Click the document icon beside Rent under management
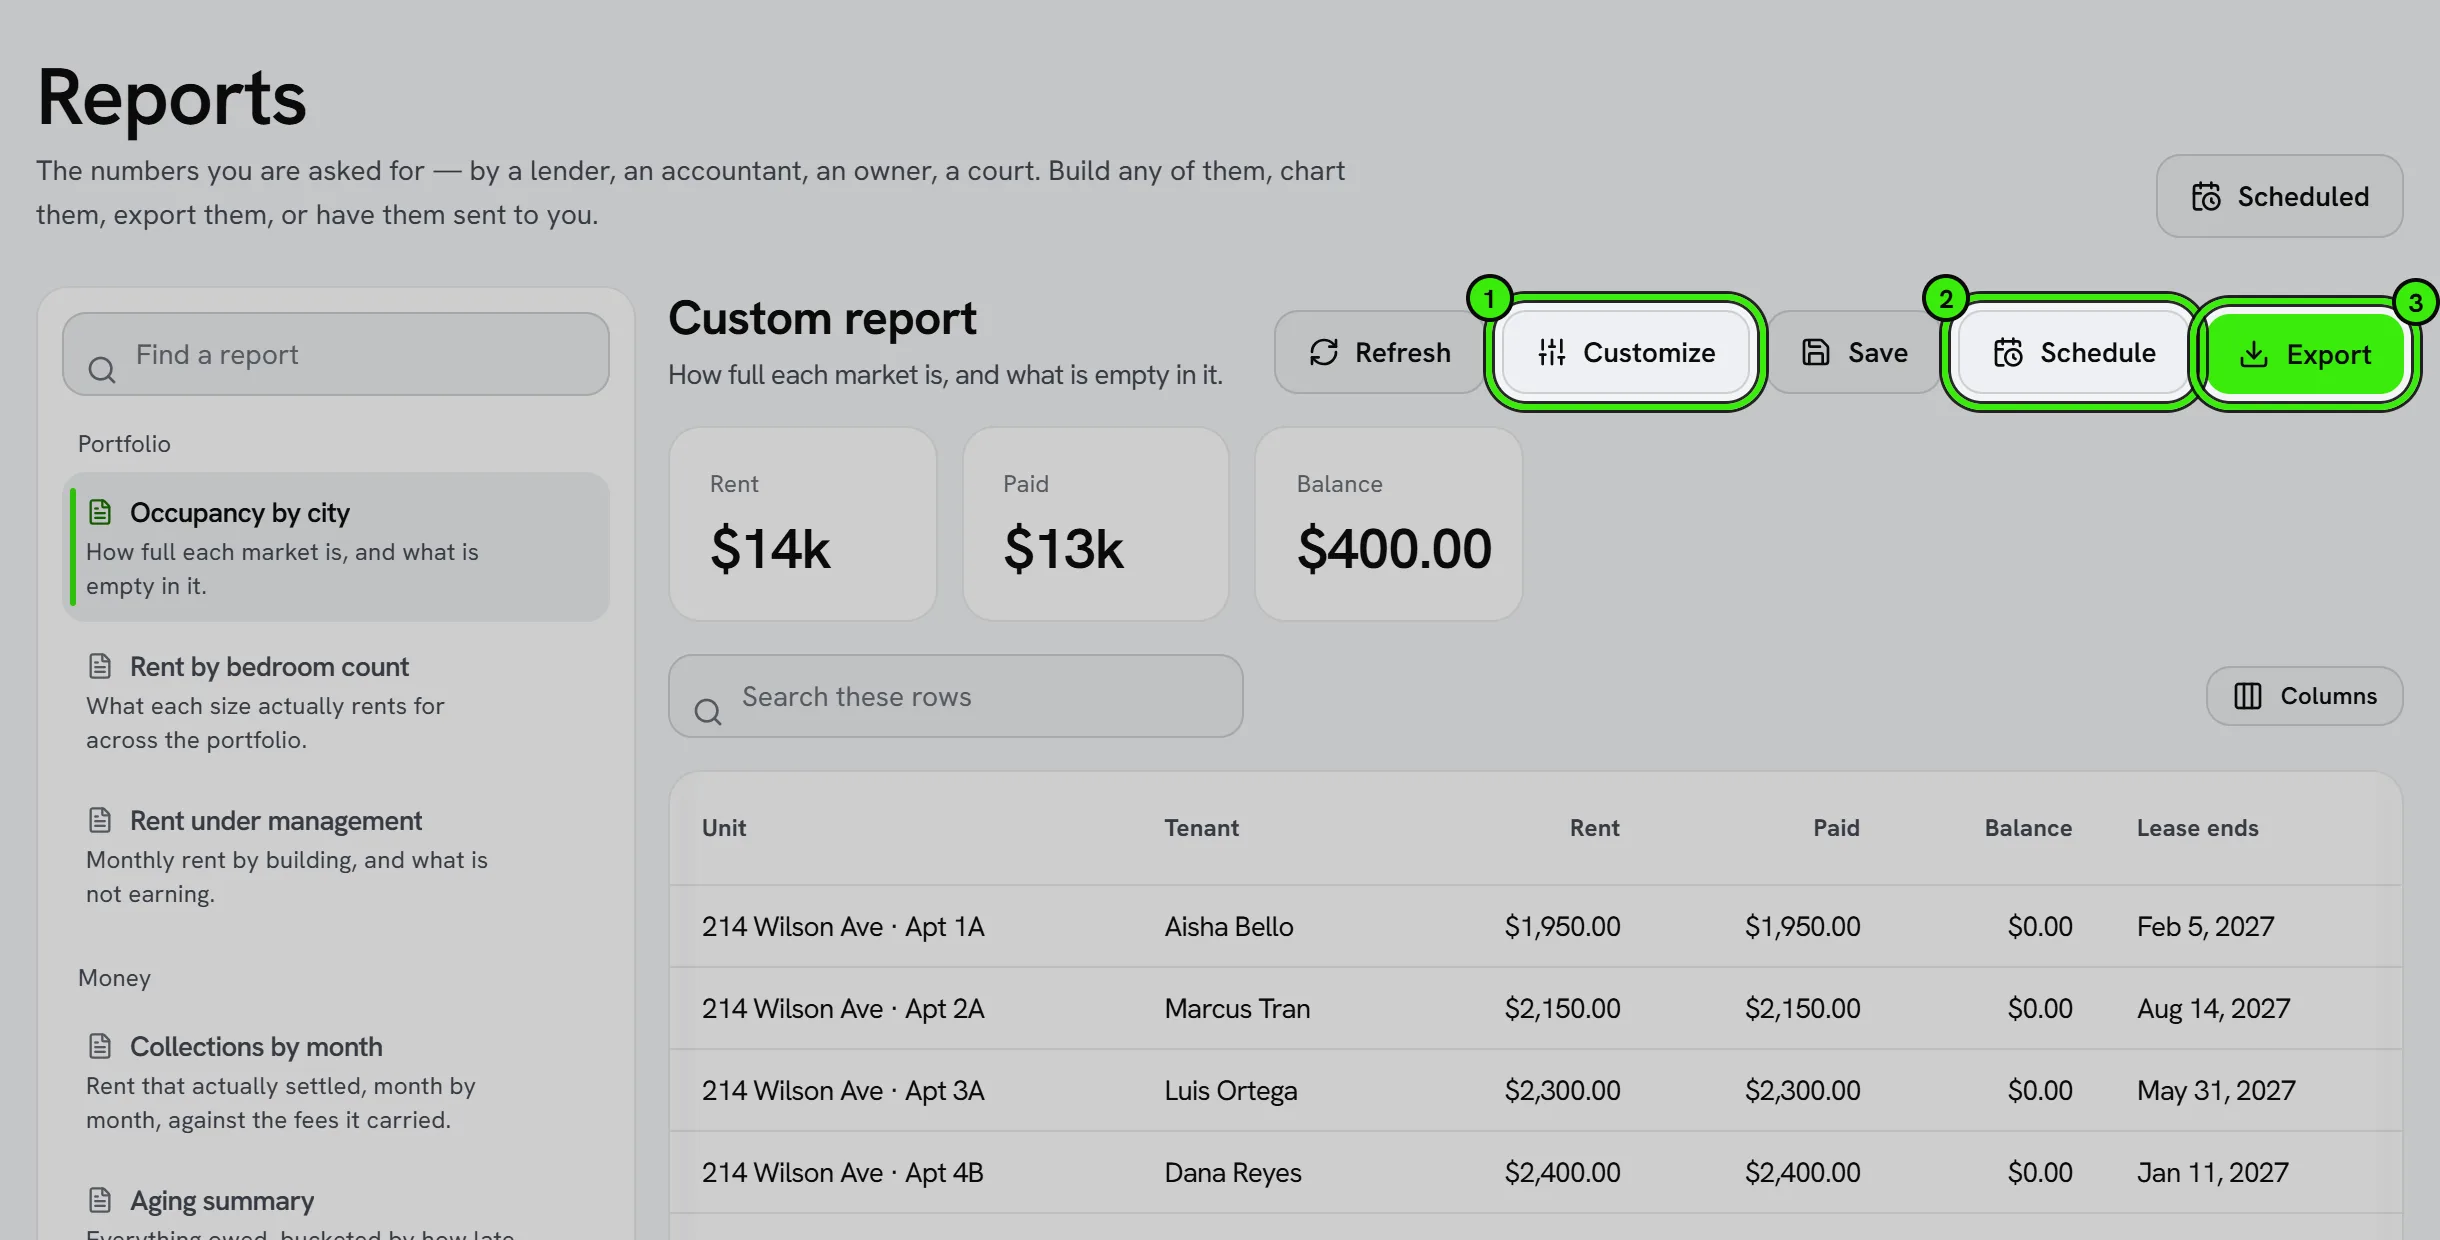 tap(100, 820)
